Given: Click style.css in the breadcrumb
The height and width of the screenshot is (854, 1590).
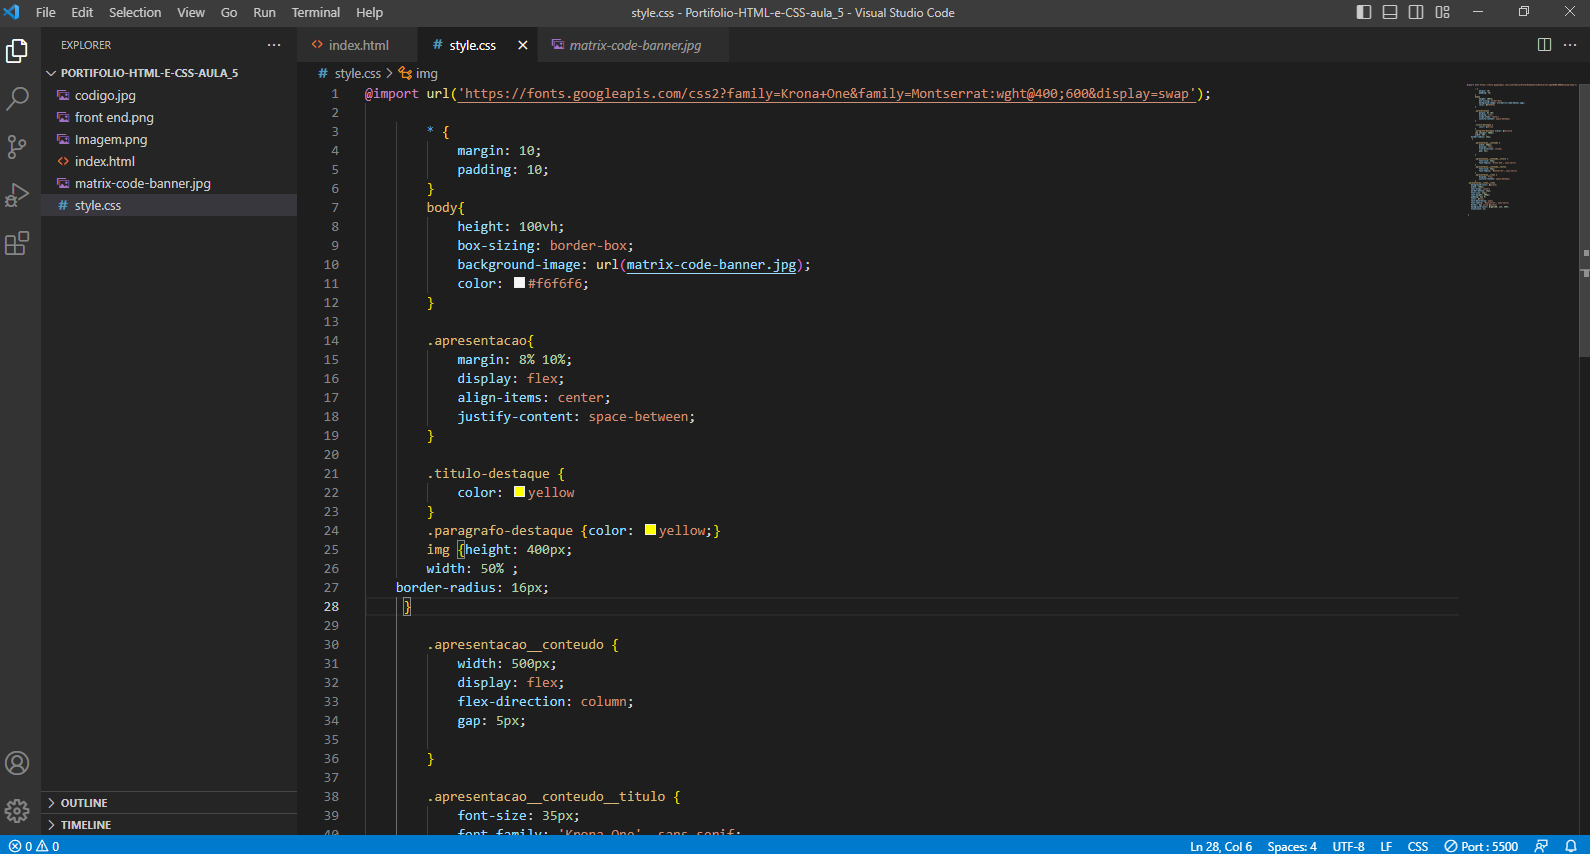Looking at the screenshot, I should pyautogui.click(x=357, y=73).
